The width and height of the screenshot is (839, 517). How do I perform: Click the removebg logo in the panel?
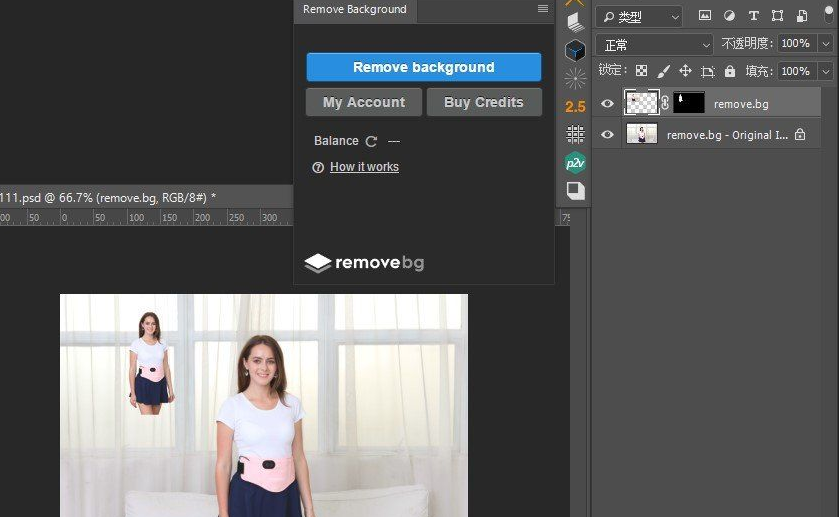[364, 263]
